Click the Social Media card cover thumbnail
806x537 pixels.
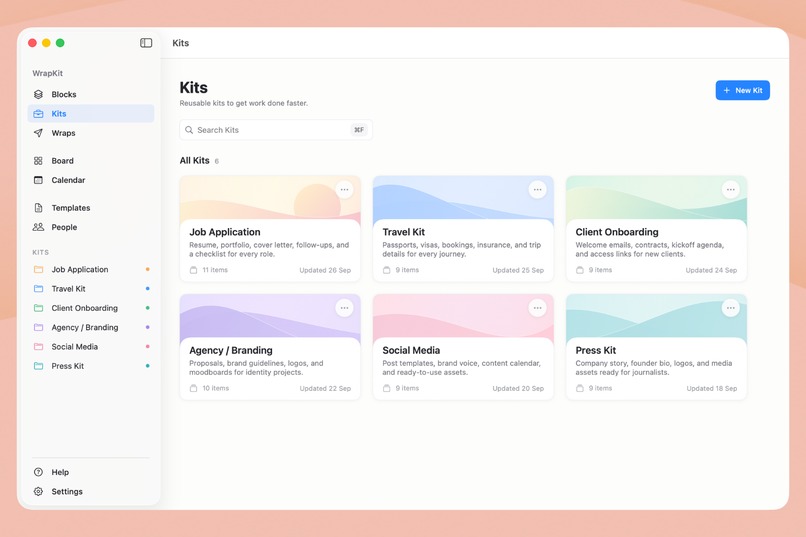463,316
